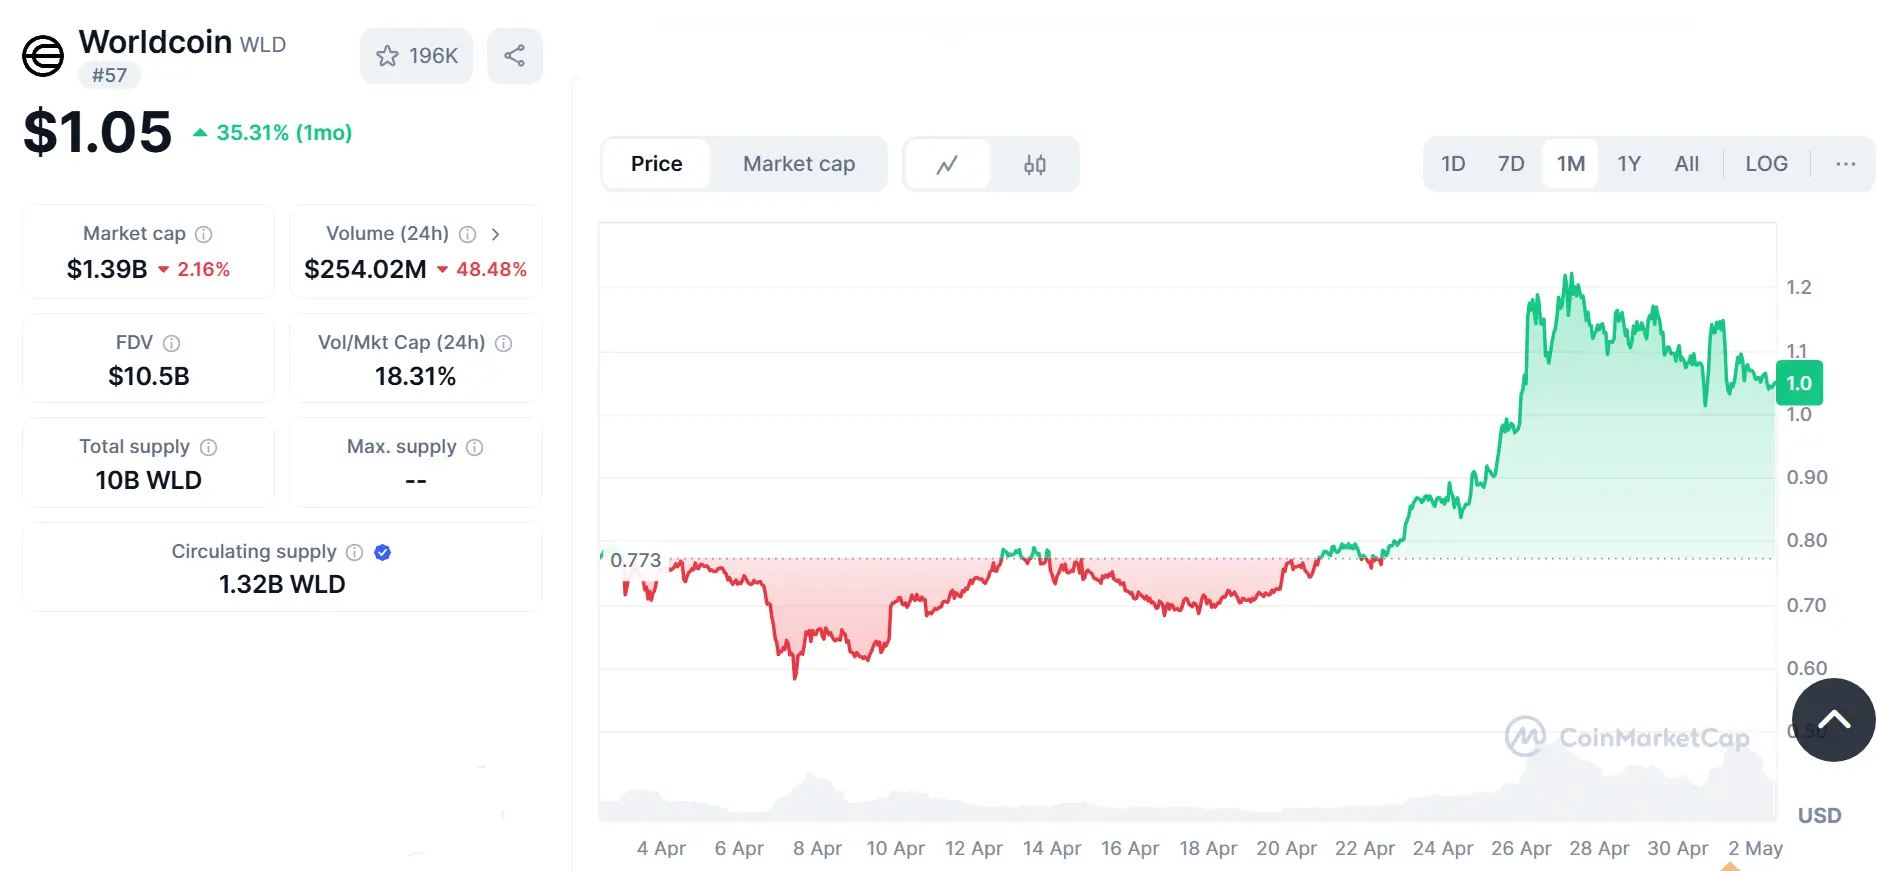Click the Worldcoin logo icon
The image size is (1878, 871).
[43, 56]
